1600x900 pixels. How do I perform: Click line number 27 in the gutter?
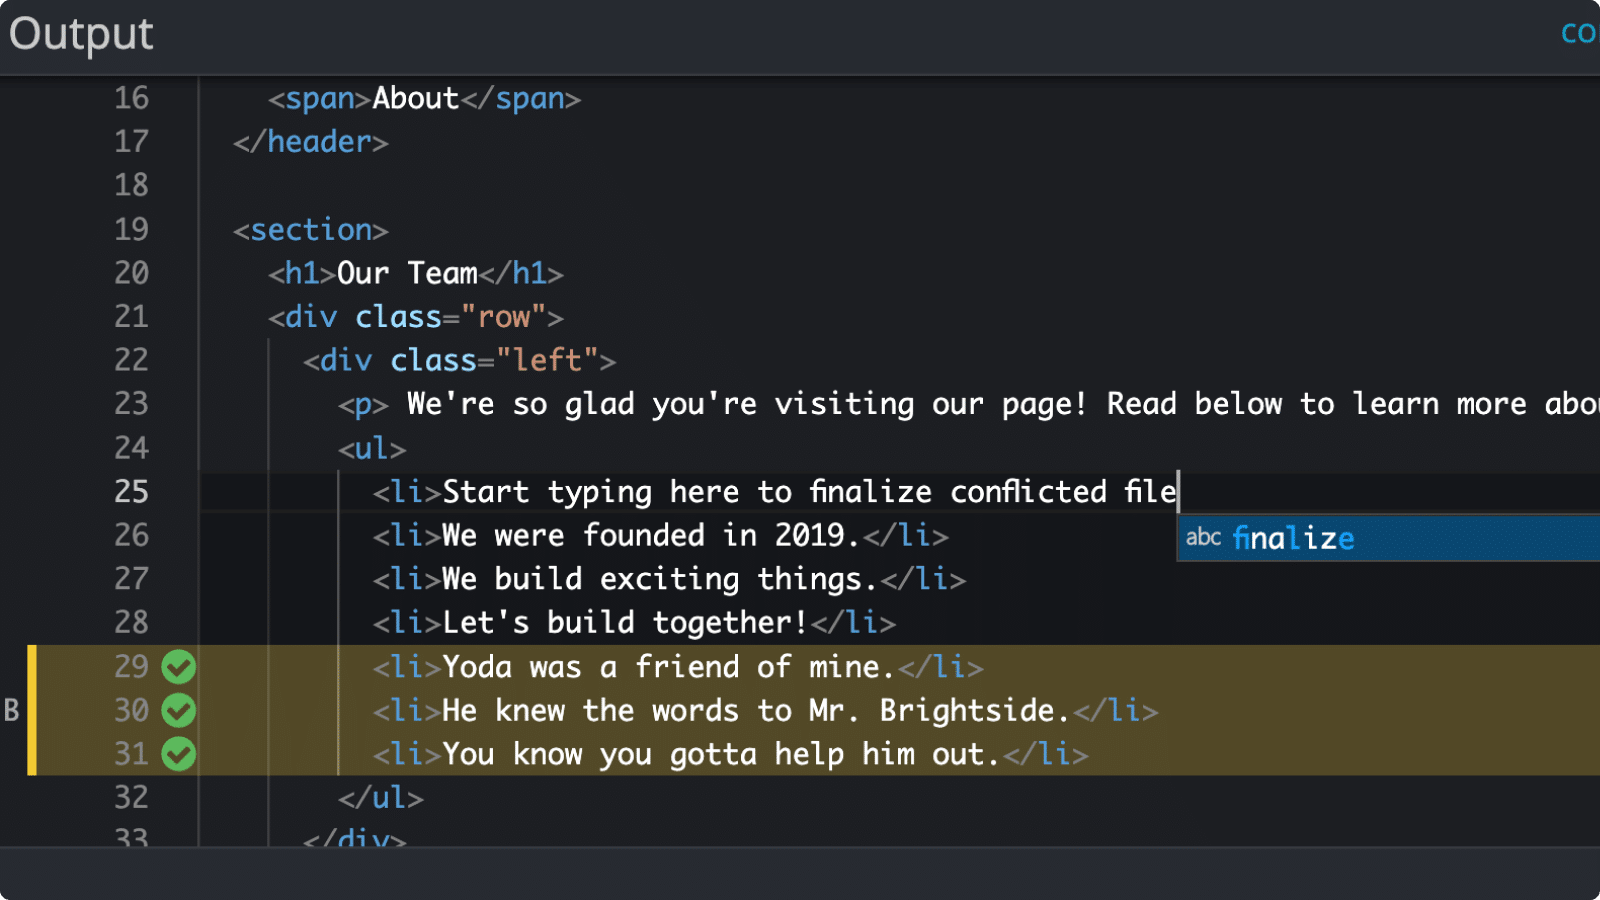point(131,579)
